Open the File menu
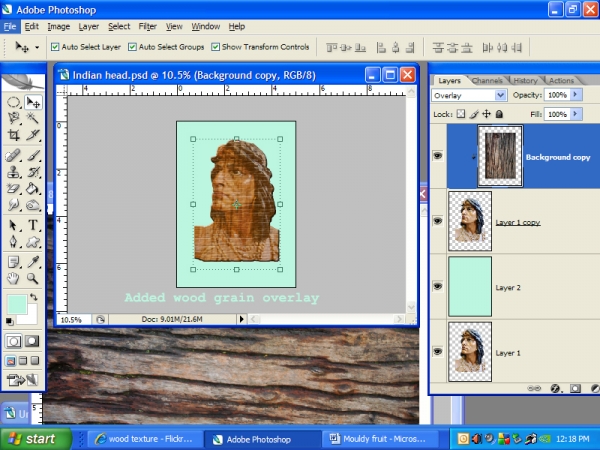600x450 pixels. coord(10,26)
